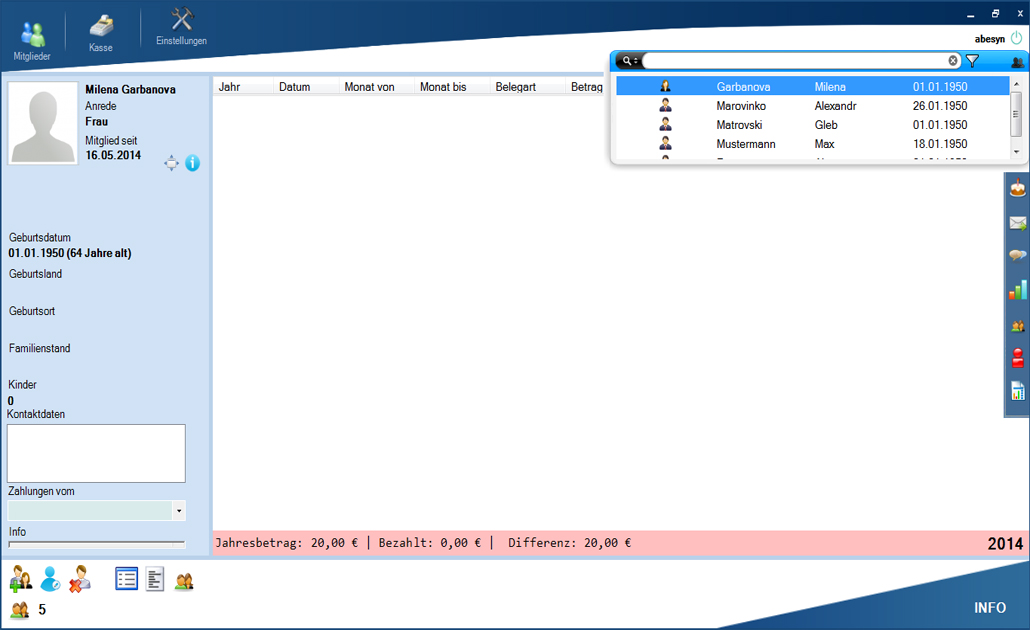1030x630 pixels.
Task: Click the birthday cake icon in sidebar
Action: (1018, 188)
